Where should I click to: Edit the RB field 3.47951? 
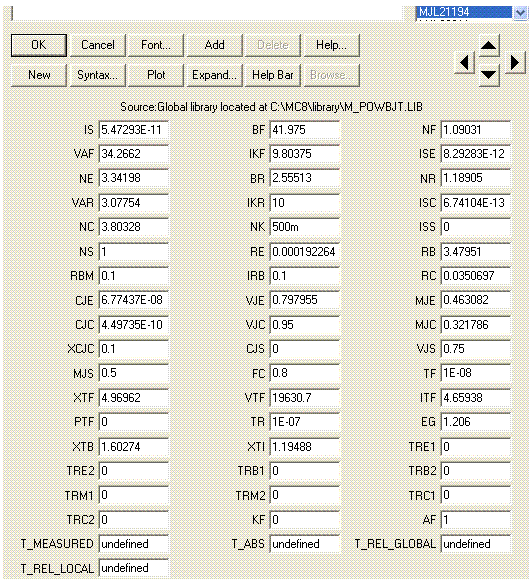[x=476, y=252]
